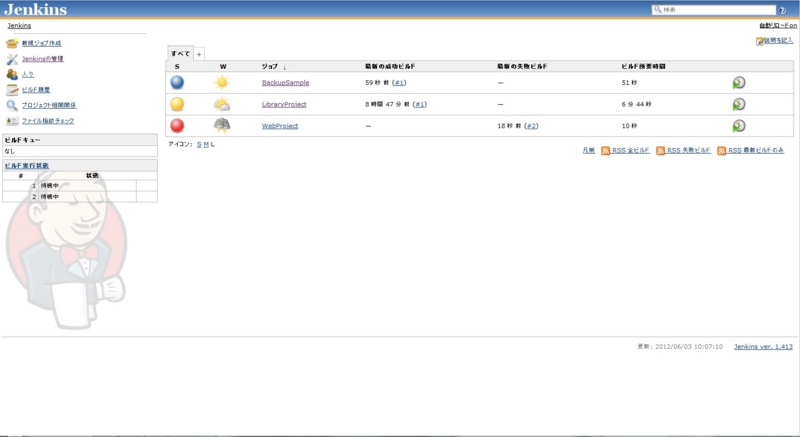Image resolution: width=800 pixels, height=437 pixels.
Task: Open the RSS 全ビルド feed link
Action: [631, 150]
